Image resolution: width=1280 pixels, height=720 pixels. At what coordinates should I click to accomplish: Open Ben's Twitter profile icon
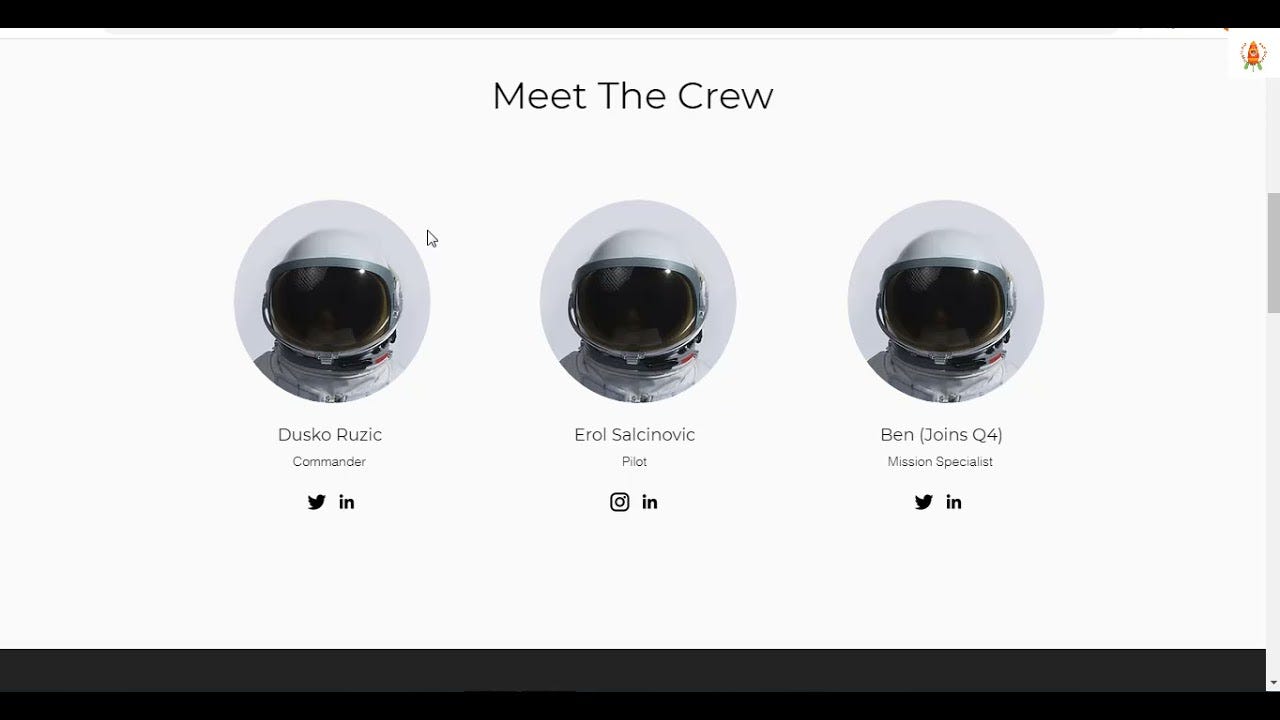point(923,502)
